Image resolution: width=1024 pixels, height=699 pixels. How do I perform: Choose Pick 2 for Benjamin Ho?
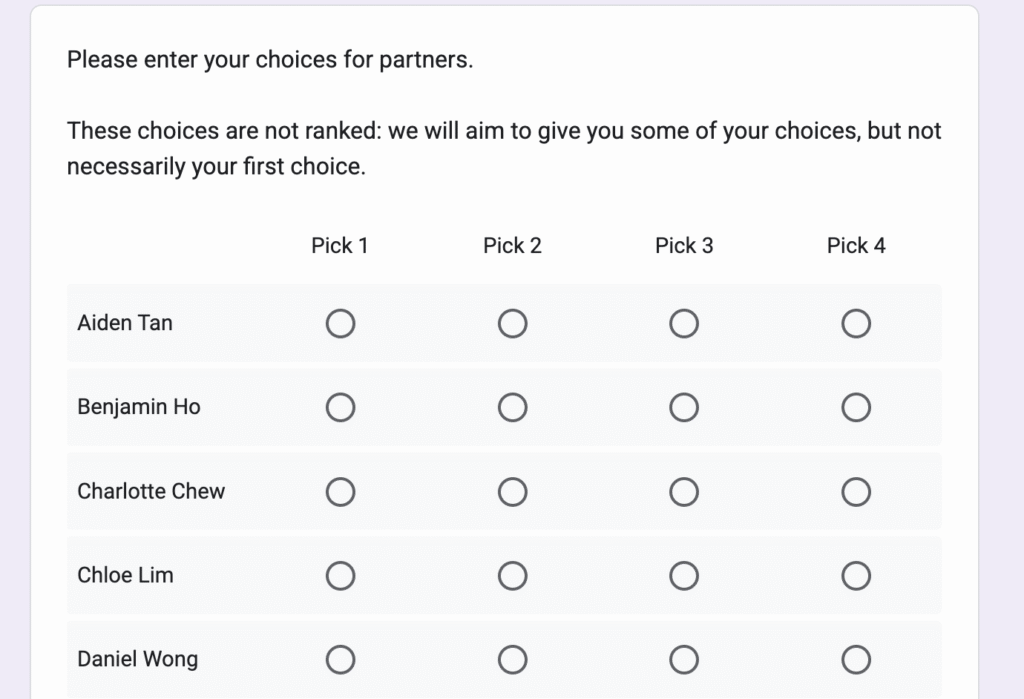click(512, 408)
